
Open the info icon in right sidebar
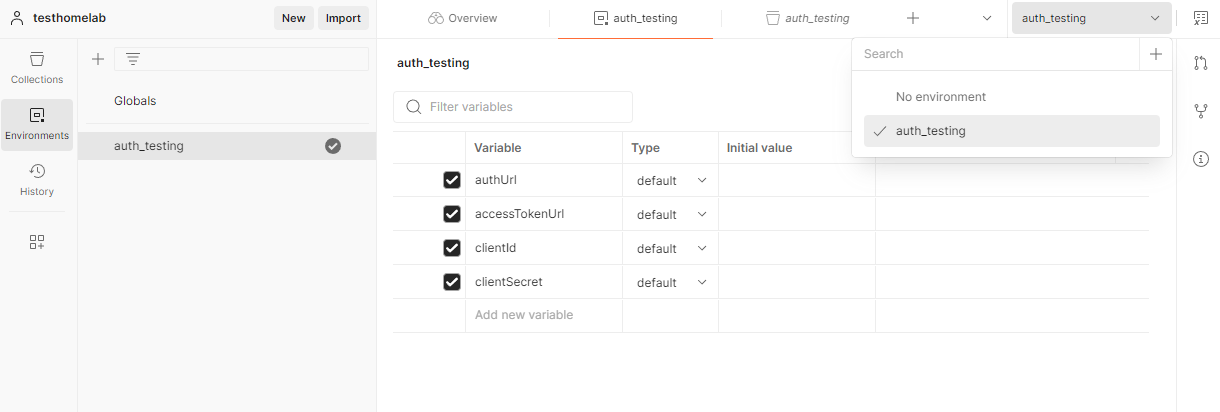pos(1201,159)
